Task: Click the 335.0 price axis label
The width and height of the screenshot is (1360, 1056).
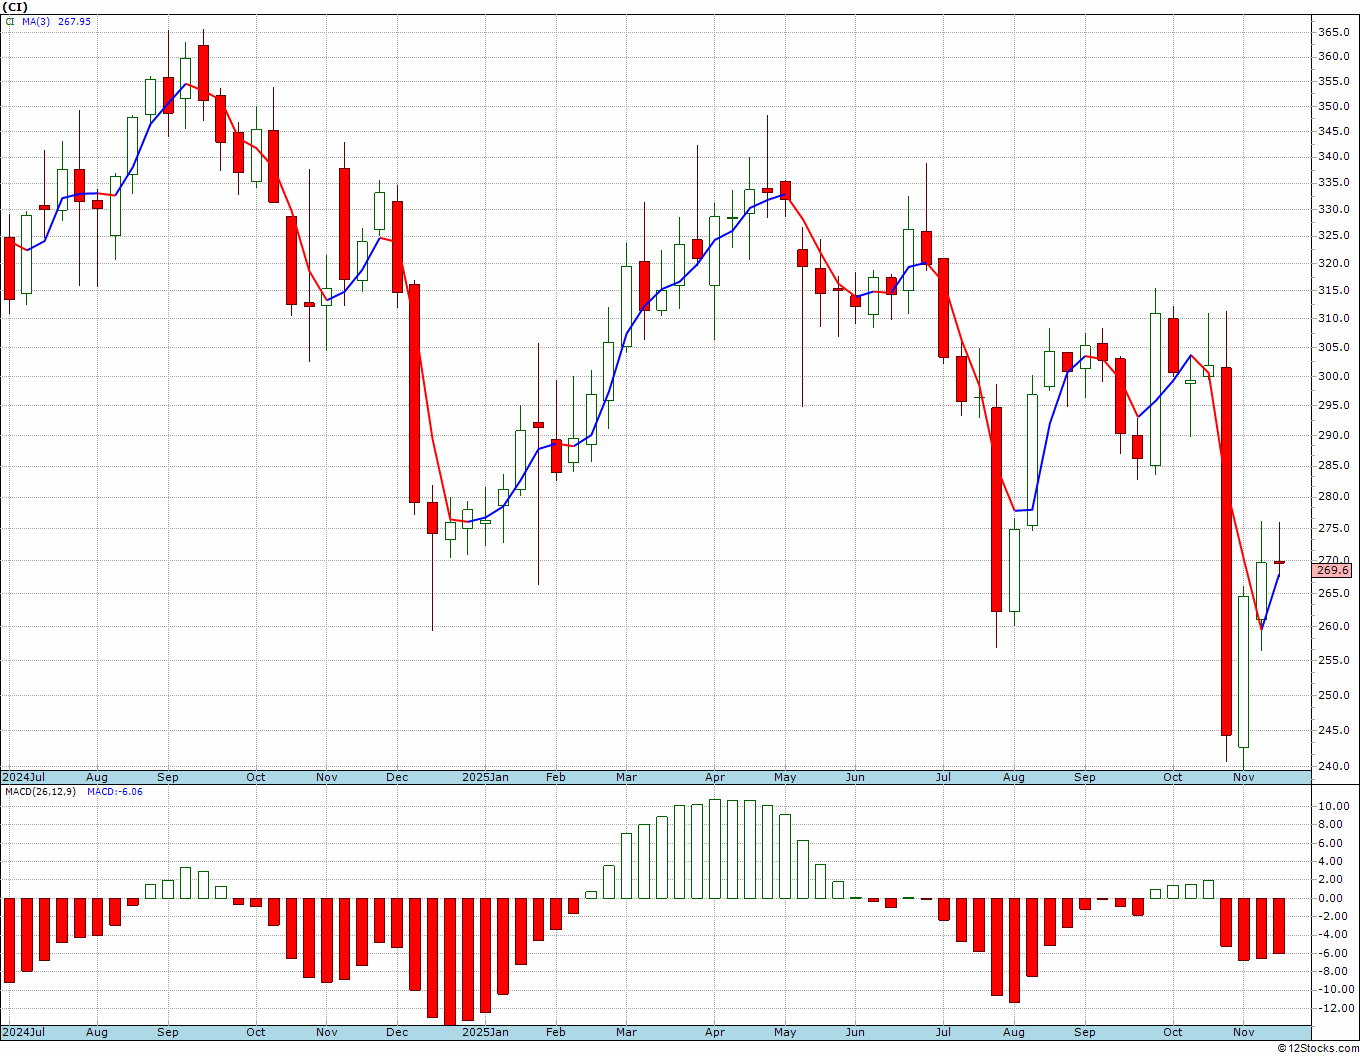Action: point(1333,182)
